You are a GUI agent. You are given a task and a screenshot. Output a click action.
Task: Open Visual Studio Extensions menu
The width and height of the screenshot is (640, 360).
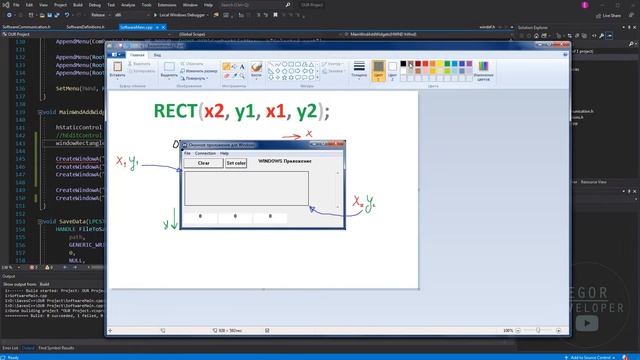(167, 5)
